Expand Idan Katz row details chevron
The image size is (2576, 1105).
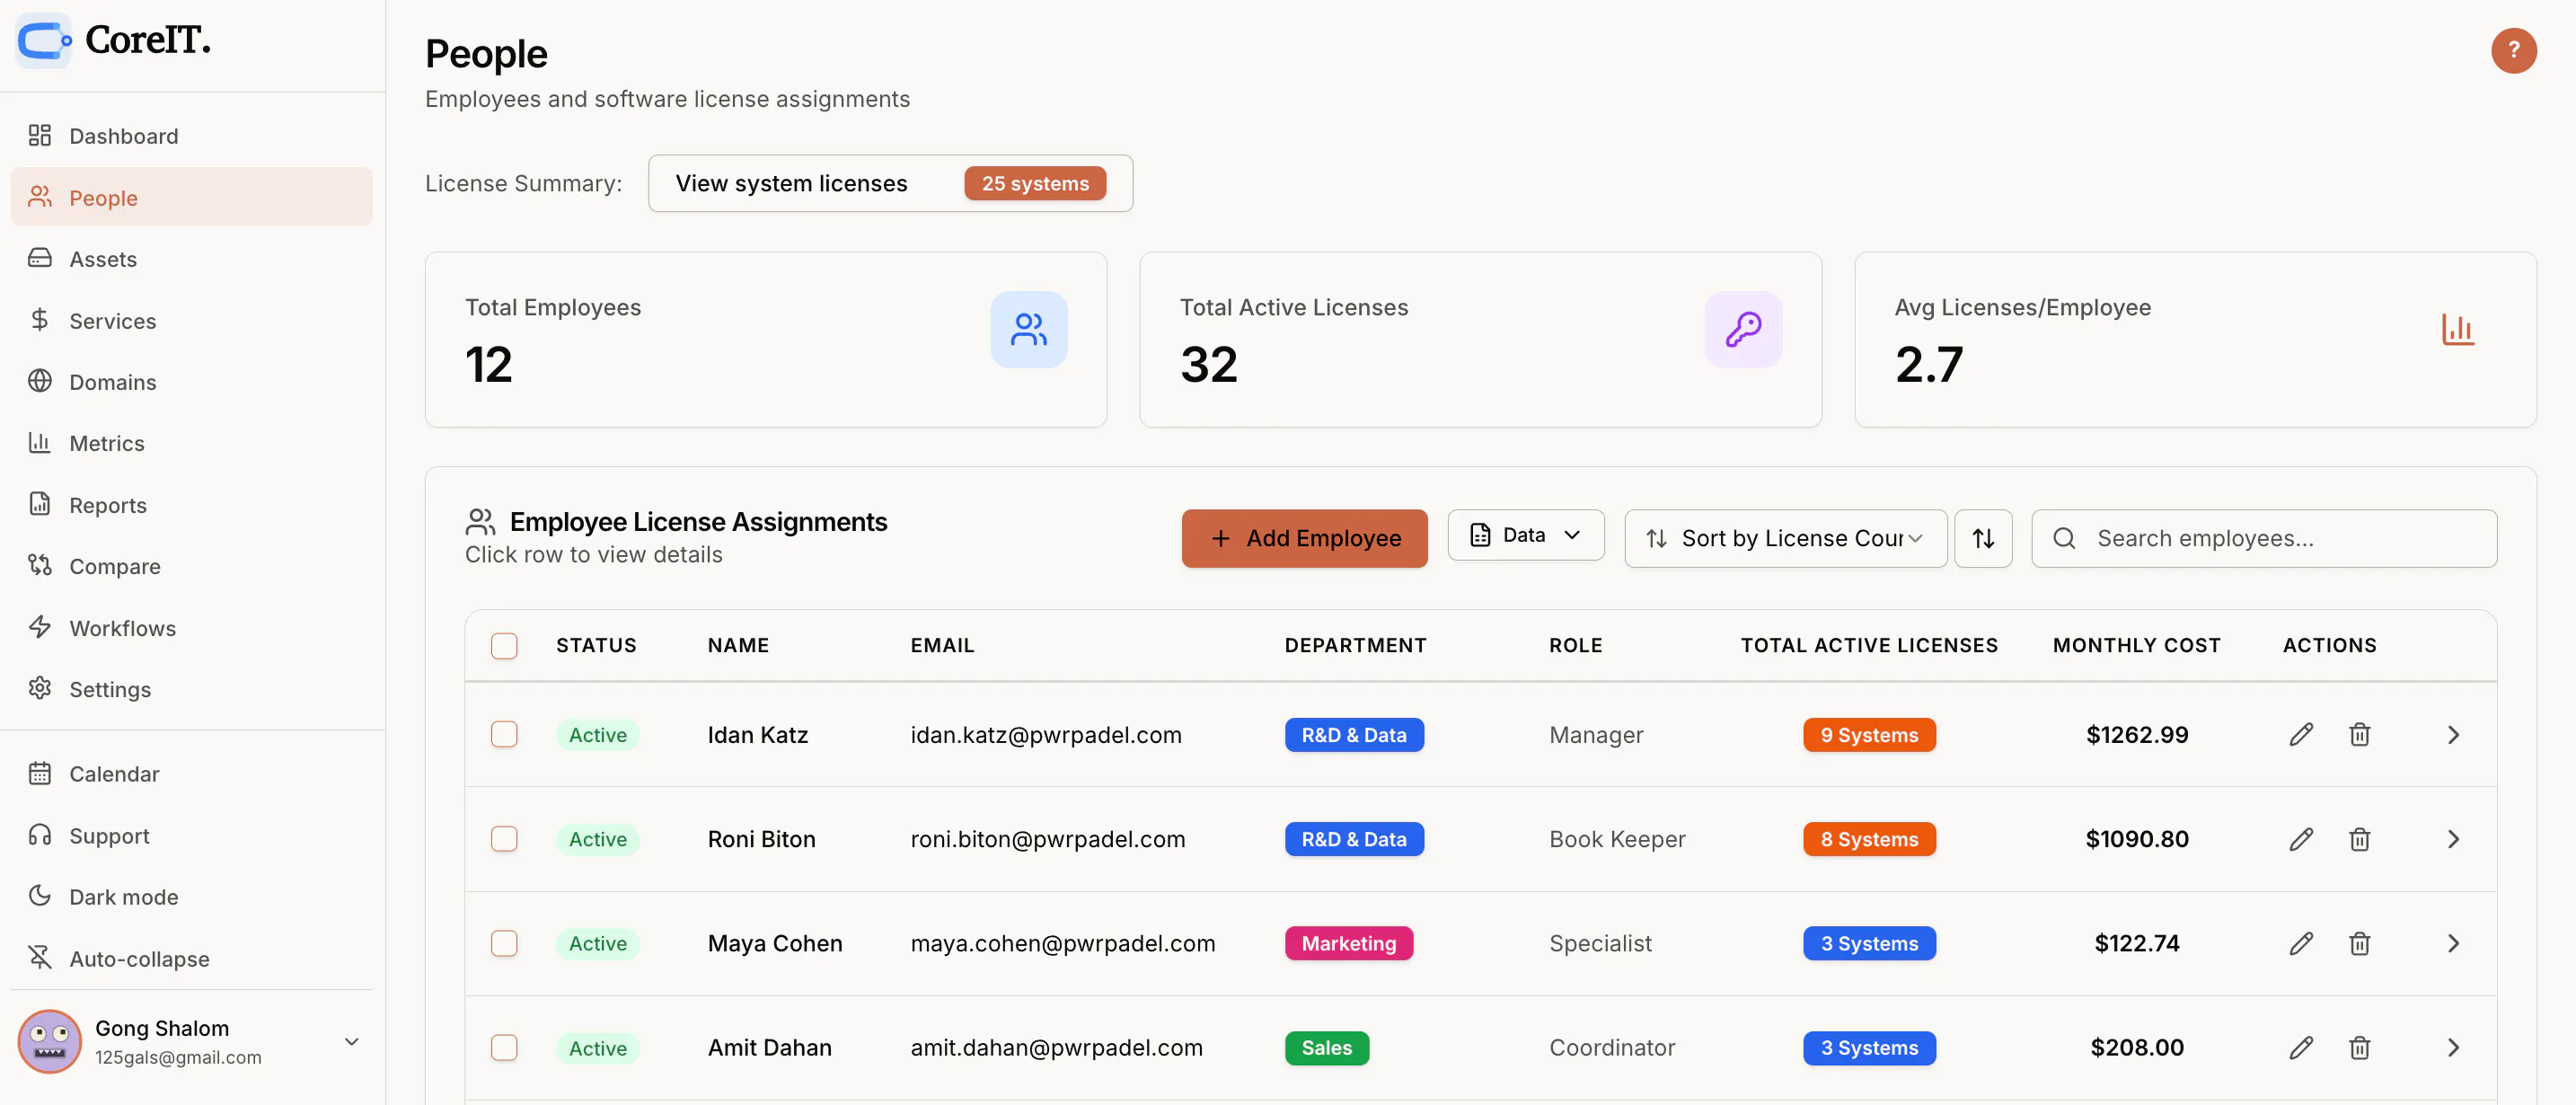click(x=2453, y=734)
